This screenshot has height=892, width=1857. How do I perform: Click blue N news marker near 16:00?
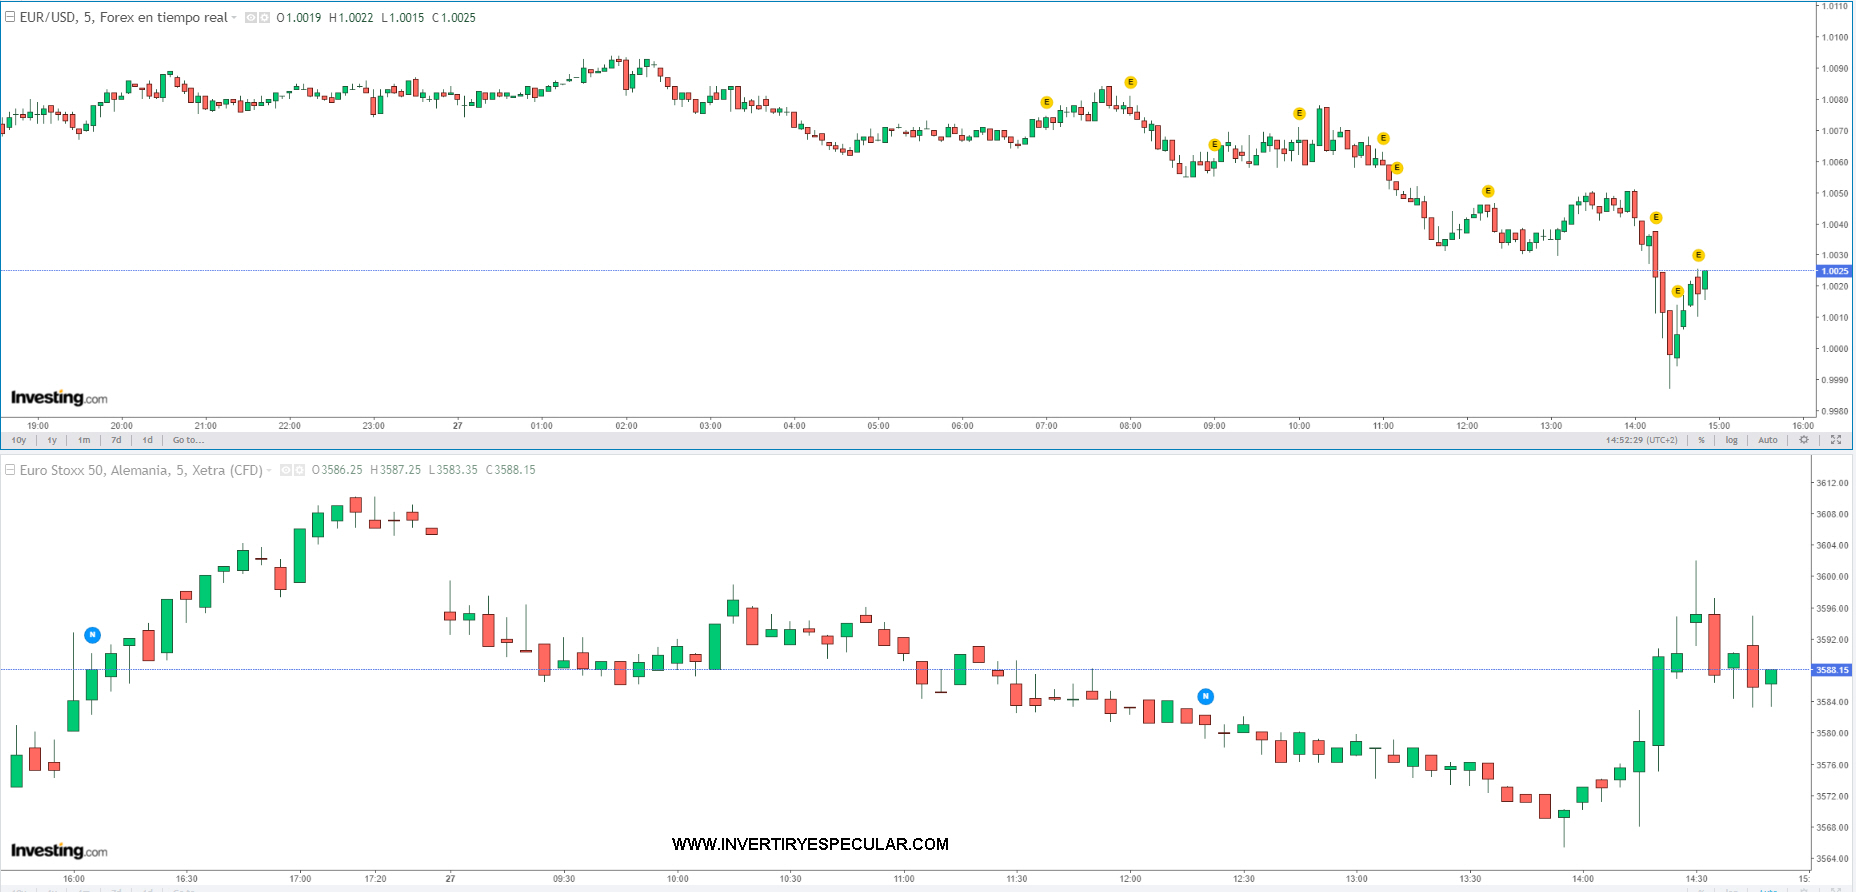[x=92, y=635]
